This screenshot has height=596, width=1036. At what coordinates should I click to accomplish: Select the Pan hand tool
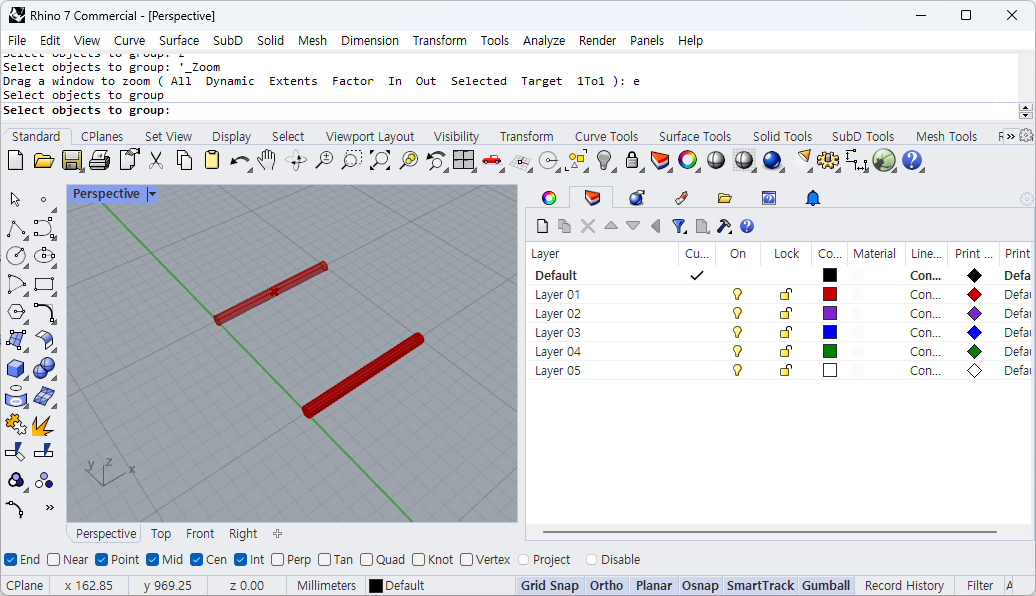click(267, 161)
